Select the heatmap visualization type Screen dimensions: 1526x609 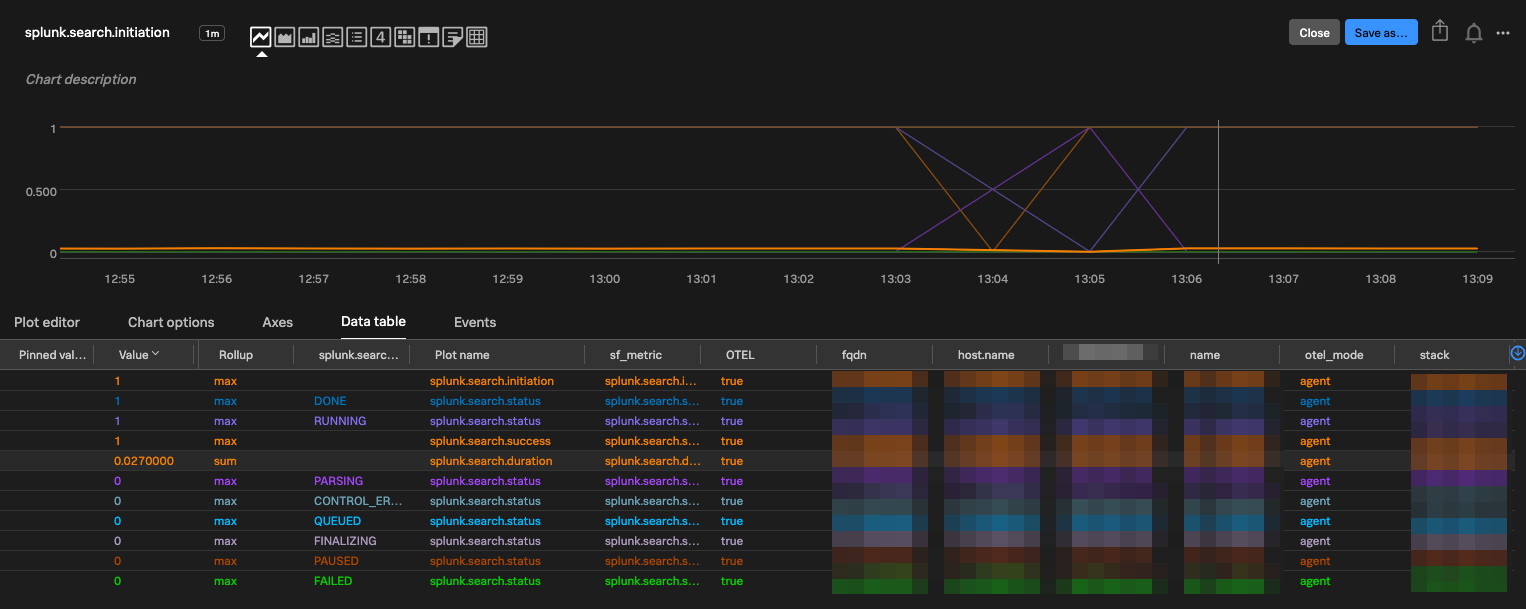click(x=405, y=37)
